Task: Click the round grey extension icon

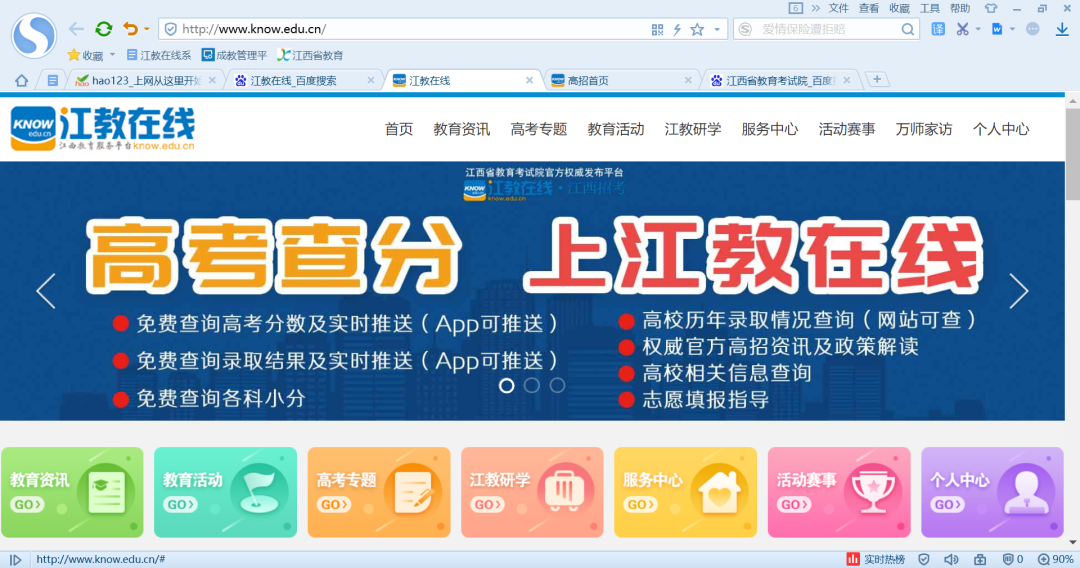Action: click(1032, 29)
